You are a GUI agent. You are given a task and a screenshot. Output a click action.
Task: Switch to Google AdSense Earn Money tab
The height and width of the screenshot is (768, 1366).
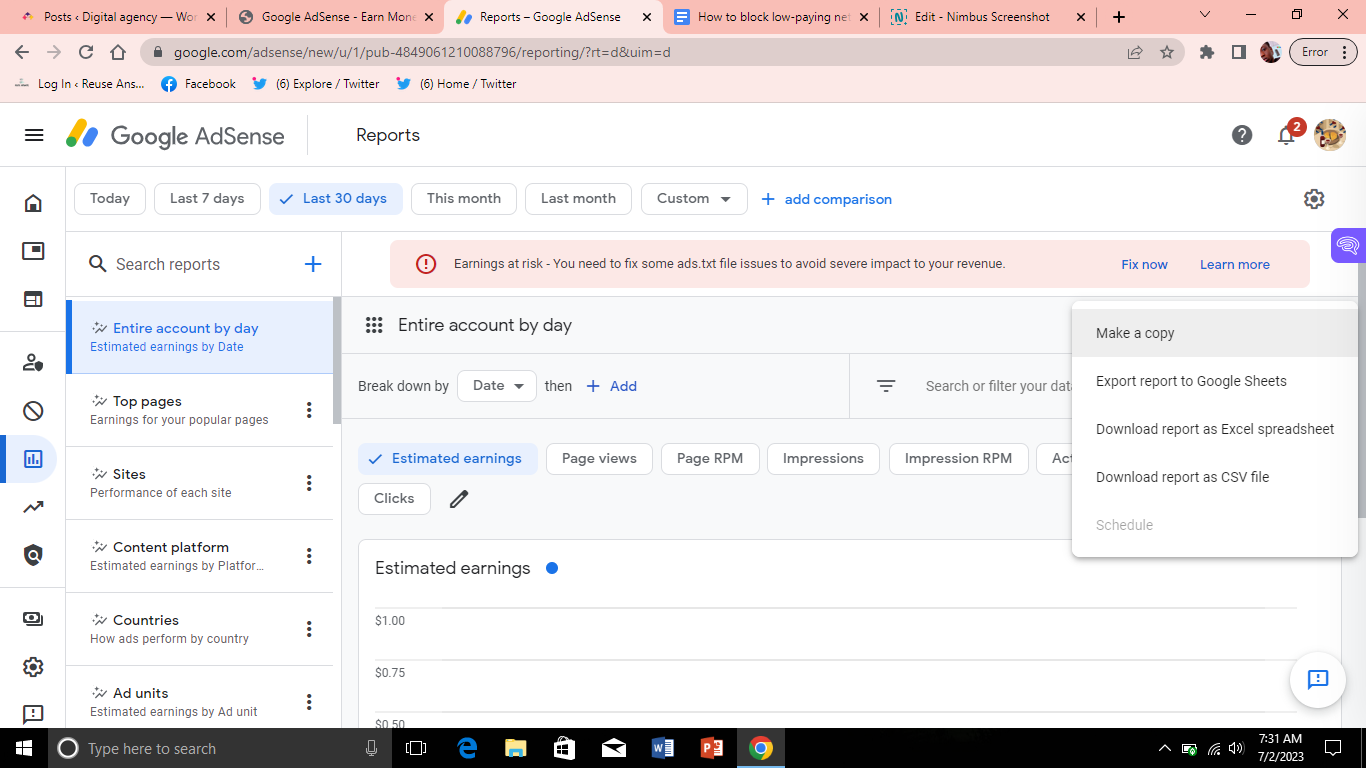(337, 17)
